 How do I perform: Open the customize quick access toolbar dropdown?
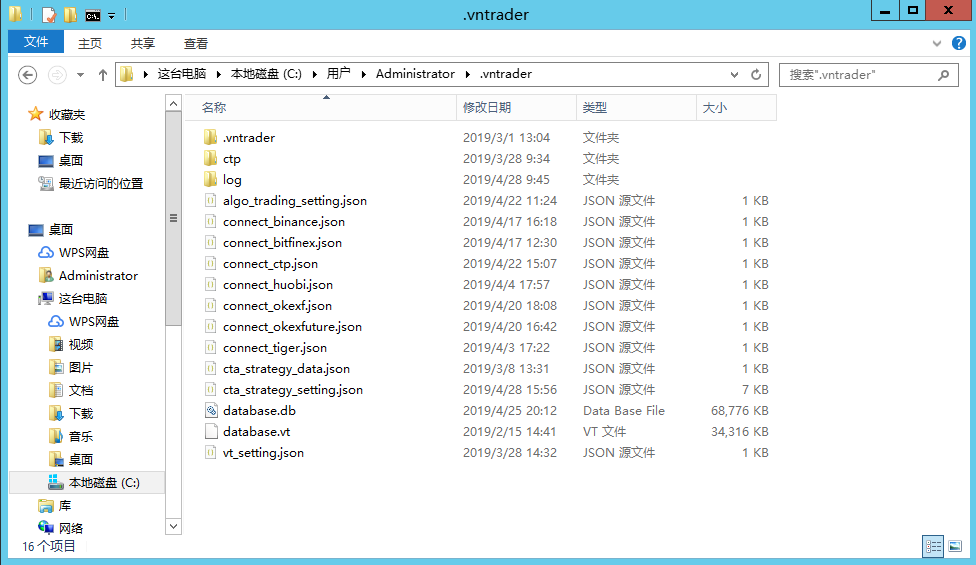pyautogui.click(x=111, y=16)
